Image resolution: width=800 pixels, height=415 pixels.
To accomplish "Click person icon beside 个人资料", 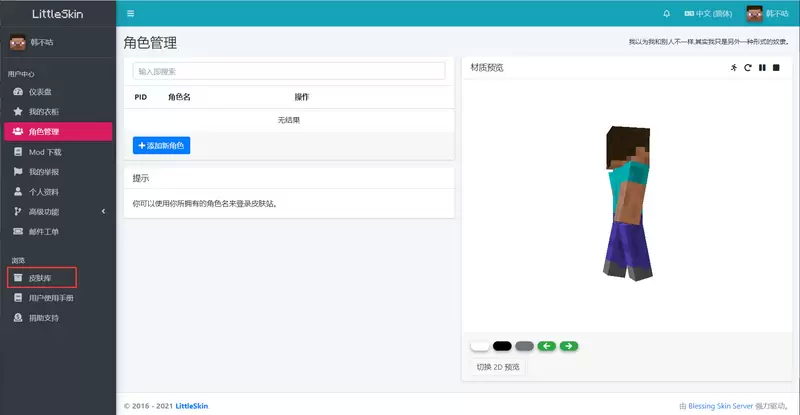I will click(x=18, y=191).
